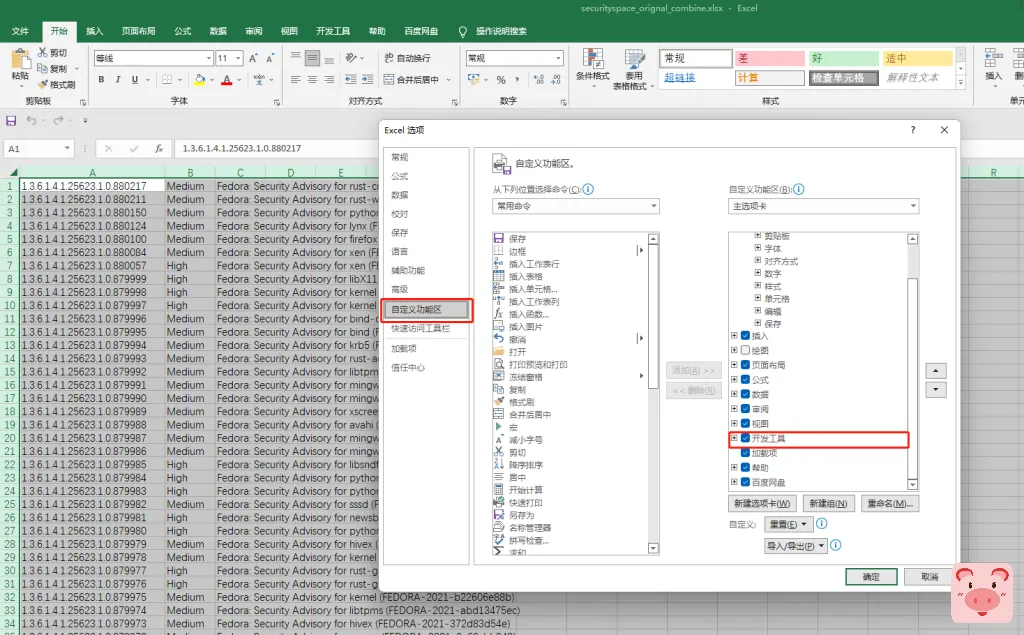The width and height of the screenshot is (1024, 635).
Task: Click the 新建选项卡 button
Action: 762,503
